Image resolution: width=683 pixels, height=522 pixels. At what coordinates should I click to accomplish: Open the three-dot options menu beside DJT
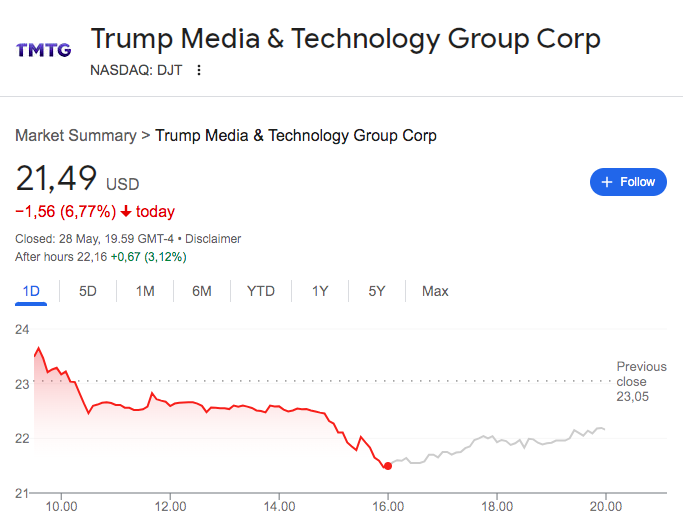coord(199,70)
